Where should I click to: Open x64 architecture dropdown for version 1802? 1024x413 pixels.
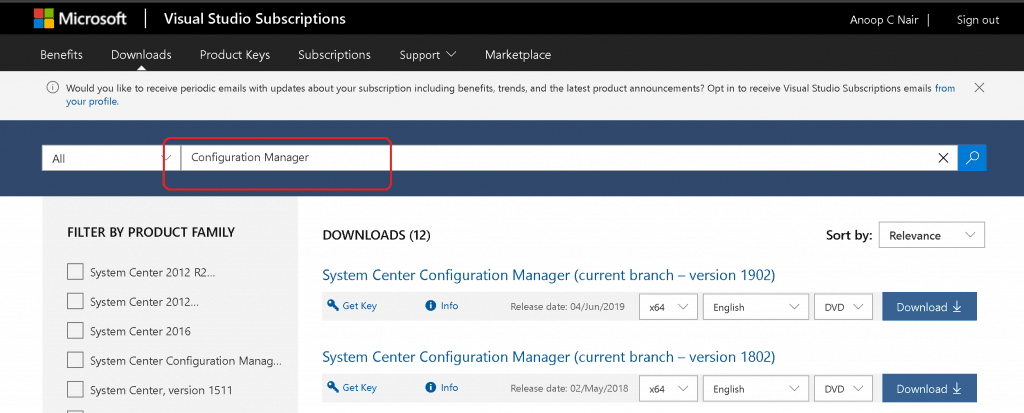pyautogui.click(x=668, y=388)
